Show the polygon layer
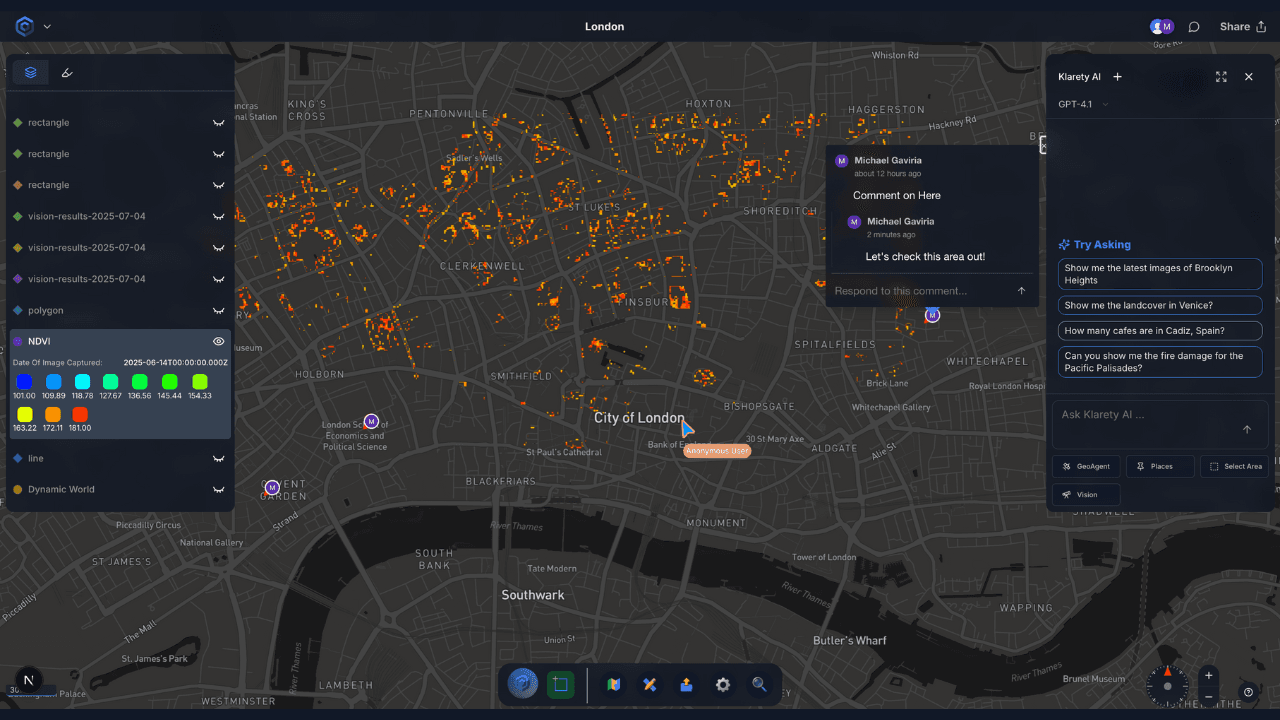The width and height of the screenshot is (1280, 720). coord(218,311)
